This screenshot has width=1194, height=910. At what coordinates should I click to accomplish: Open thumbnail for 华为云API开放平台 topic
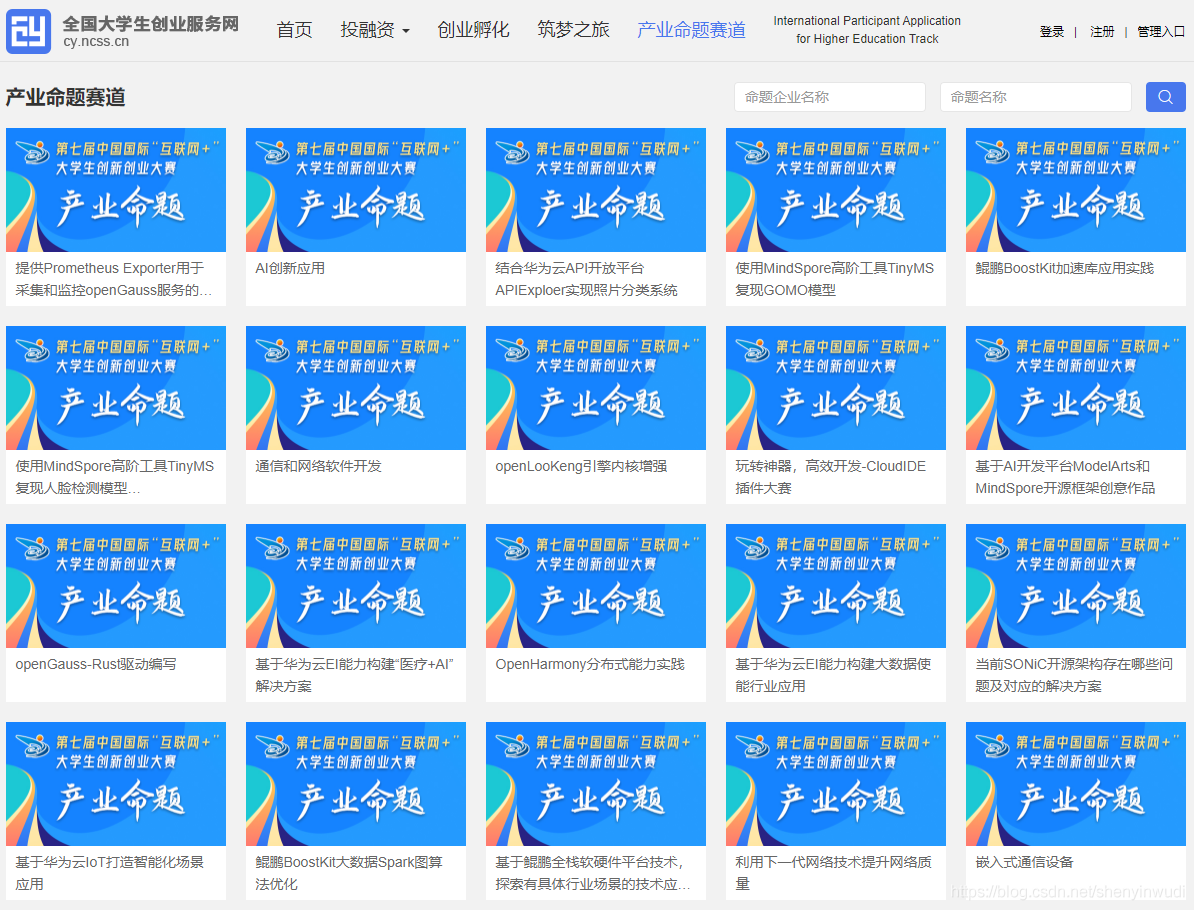(x=595, y=190)
